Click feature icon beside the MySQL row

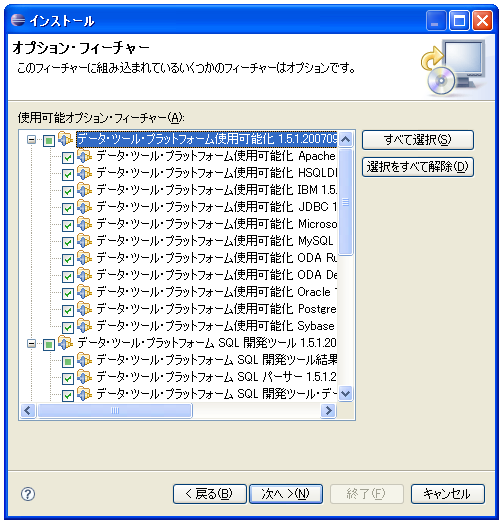coord(85,241)
